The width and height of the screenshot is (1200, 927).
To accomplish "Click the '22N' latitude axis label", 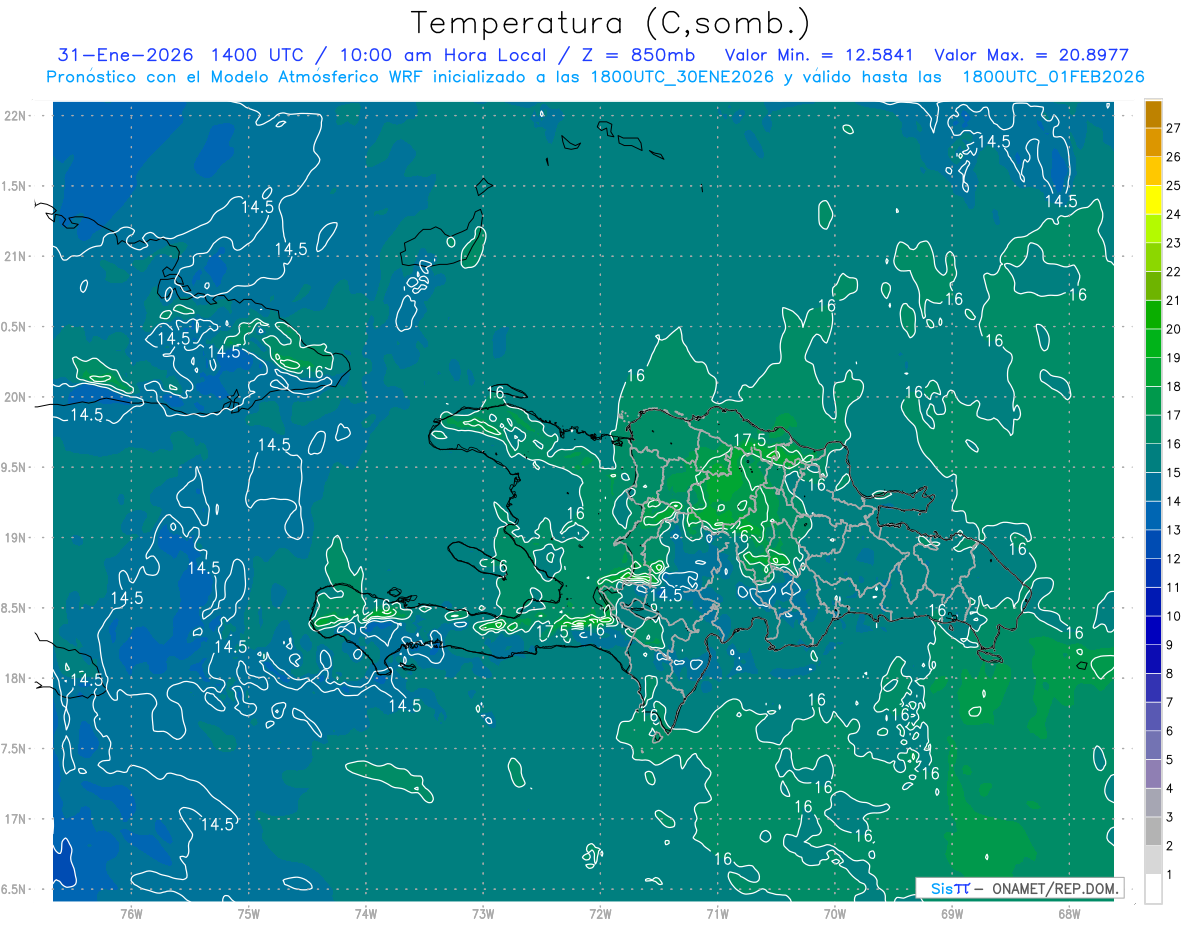I will tap(16, 115).
